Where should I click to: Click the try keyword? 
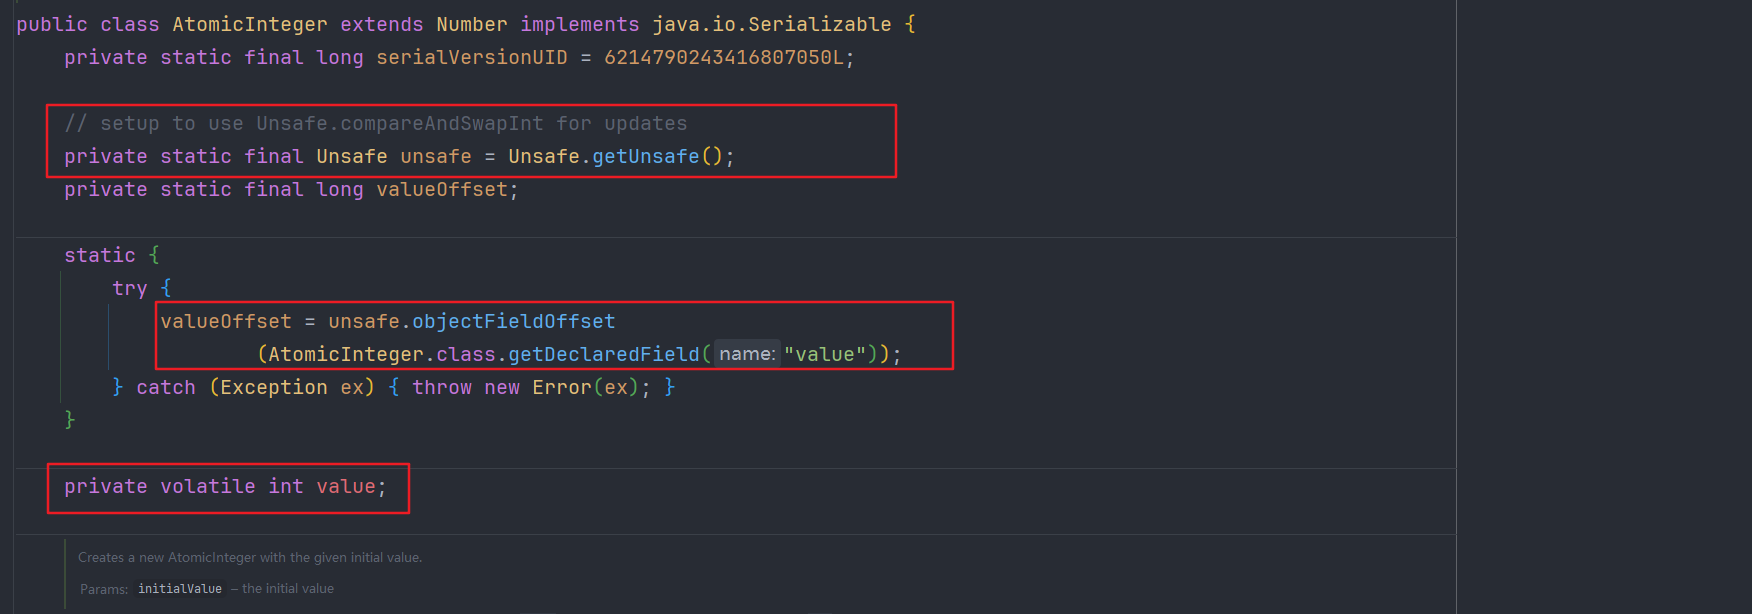[129, 288]
